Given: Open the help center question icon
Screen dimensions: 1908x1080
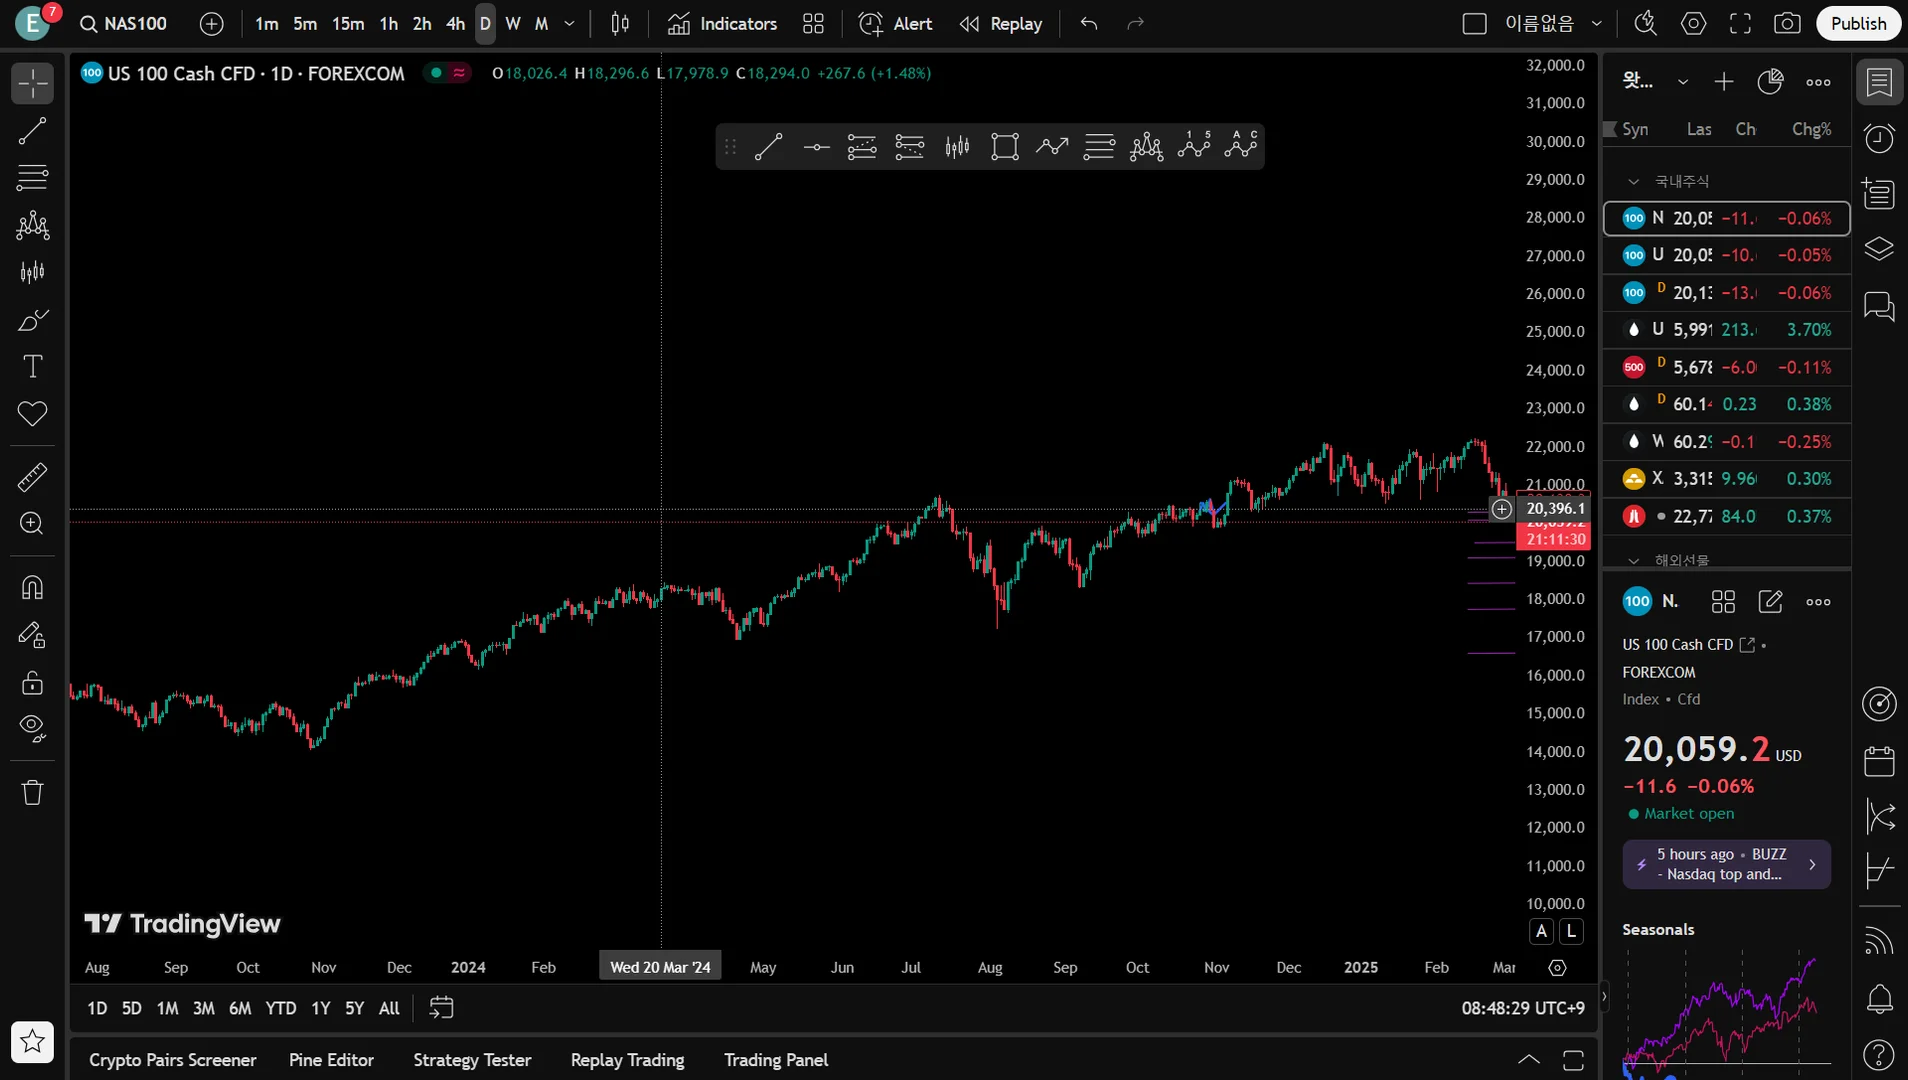Looking at the screenshot, I should [1880, 1054].
